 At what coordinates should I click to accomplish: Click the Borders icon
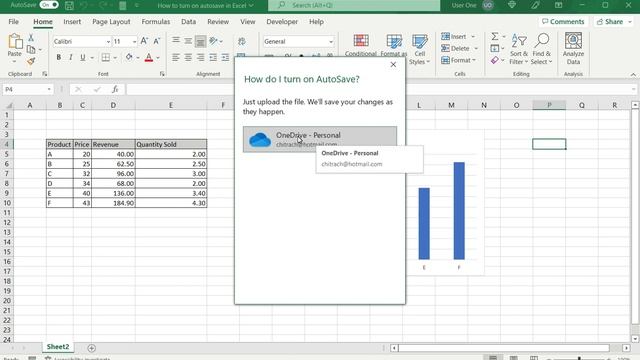(106, 58)
